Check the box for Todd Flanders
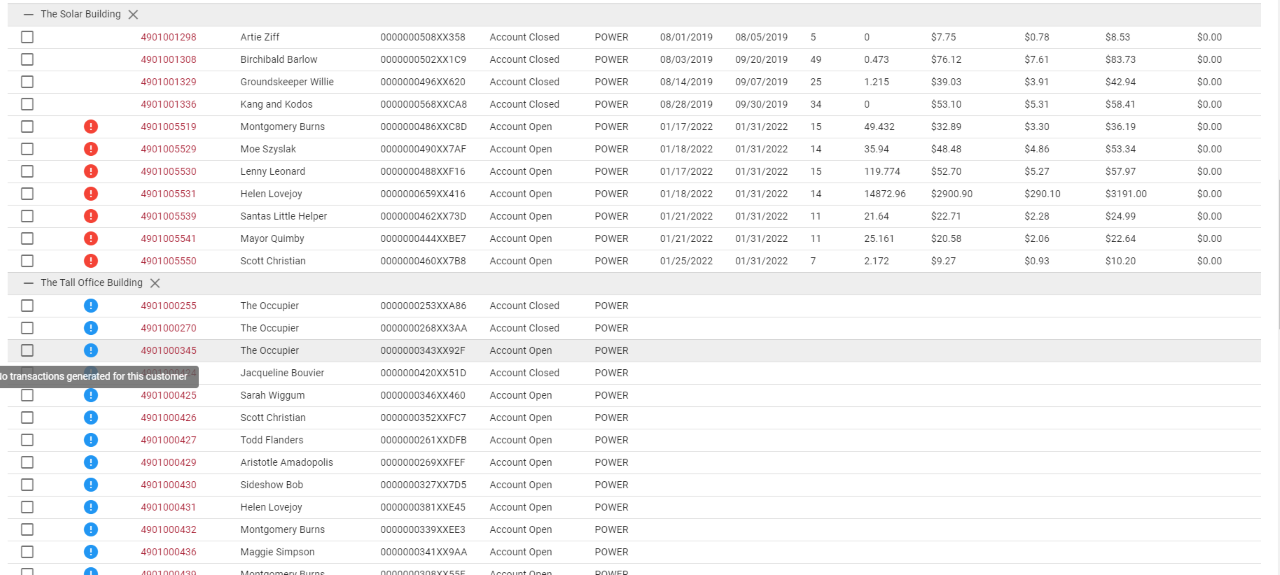The height and width of the screenshot is (575, 1280). click(27, 440)
